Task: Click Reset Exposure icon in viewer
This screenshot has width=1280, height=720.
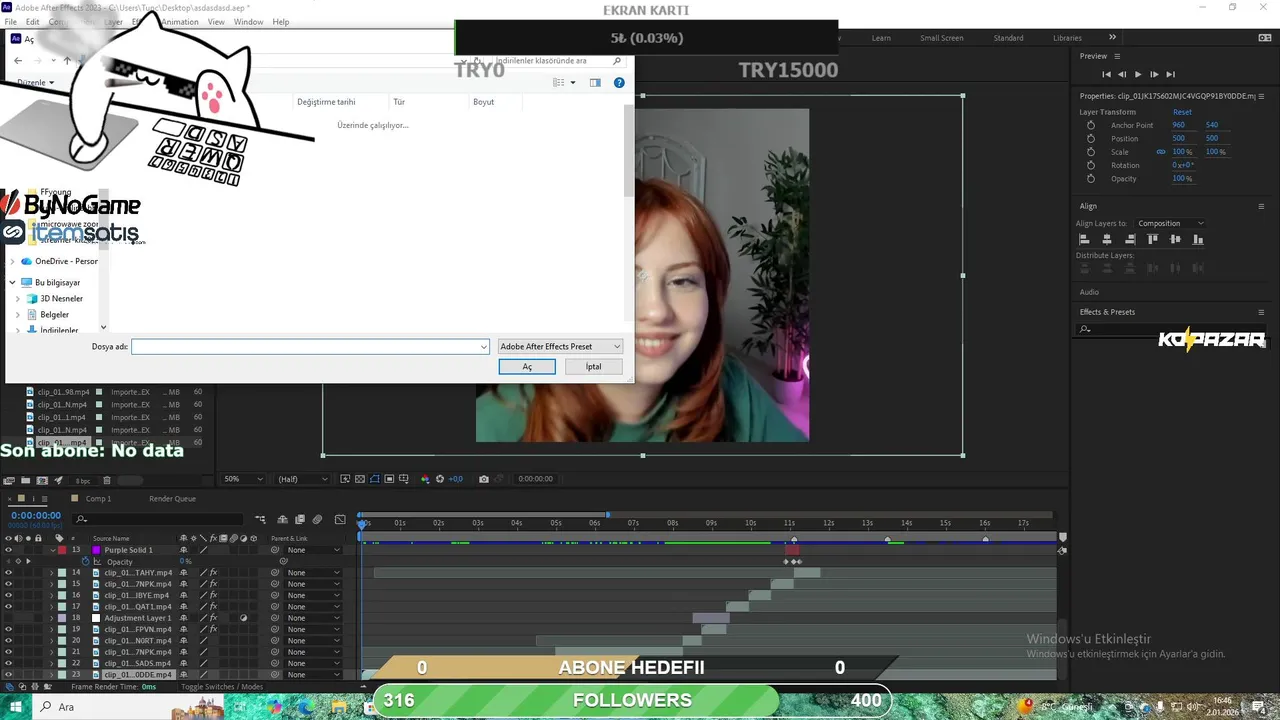Action: click(439, 479)
